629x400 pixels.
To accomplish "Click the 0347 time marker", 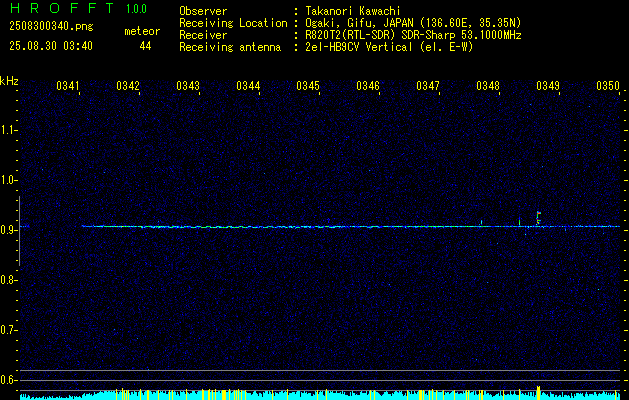I will click(x=428, y=85).
